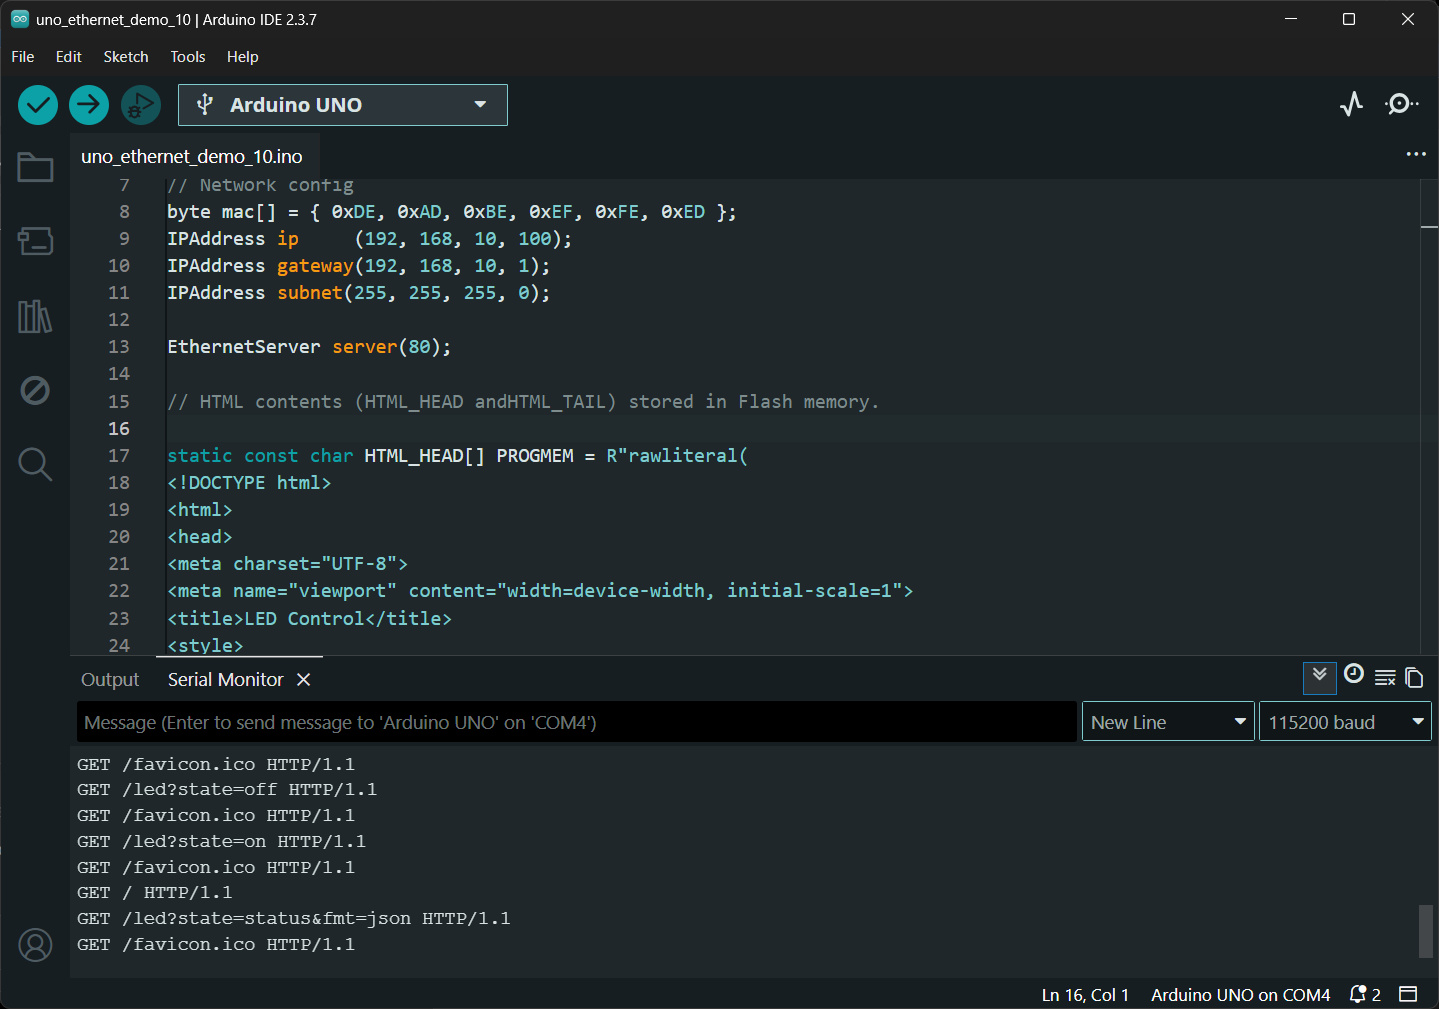Clear the Serial Monitor output
Viewport: 1439px width, 1009px height.
(x=1385, y=678)
